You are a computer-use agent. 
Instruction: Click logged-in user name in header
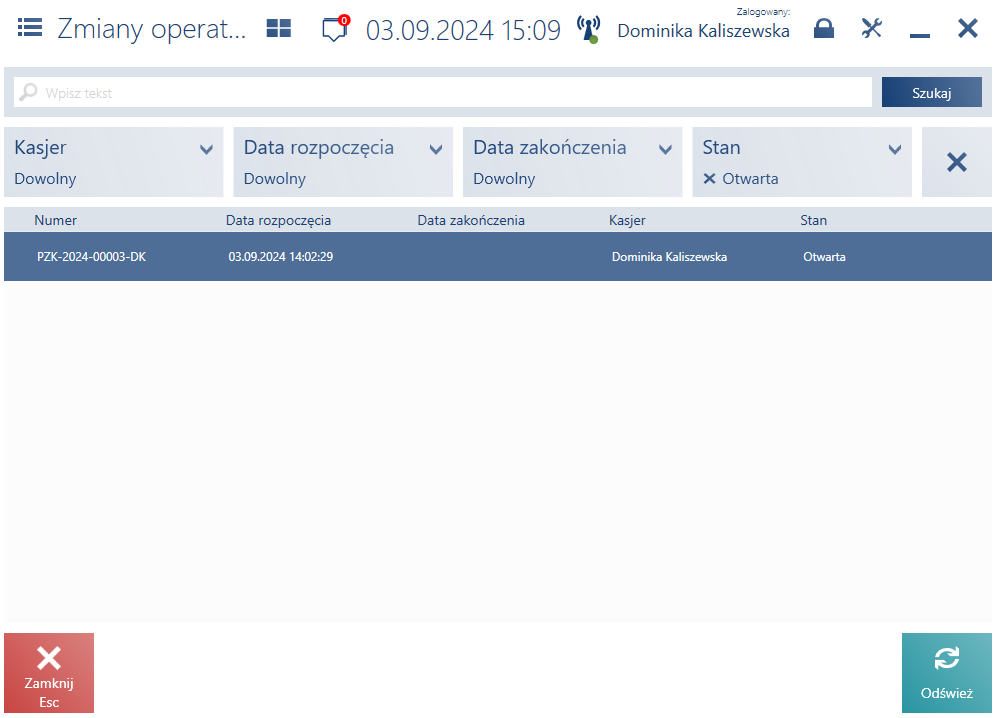[x=703, y=31]
